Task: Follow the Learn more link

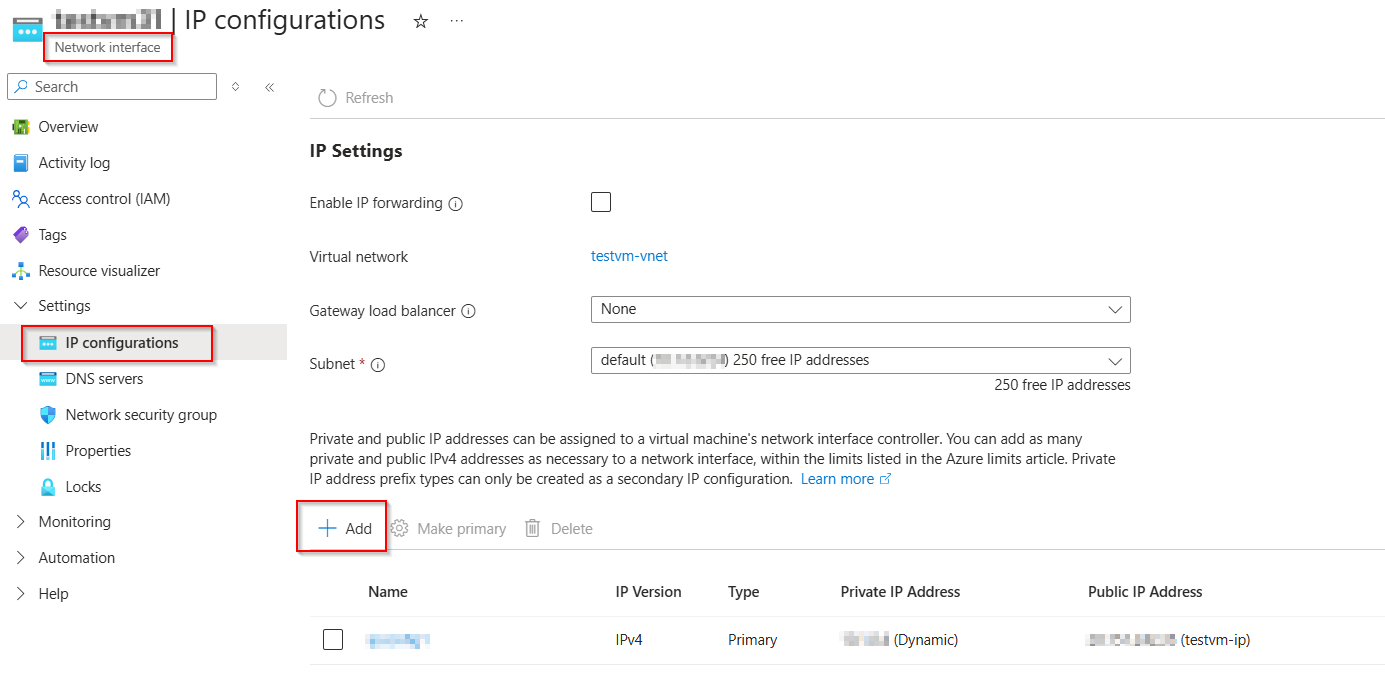Action: [837, 479]
